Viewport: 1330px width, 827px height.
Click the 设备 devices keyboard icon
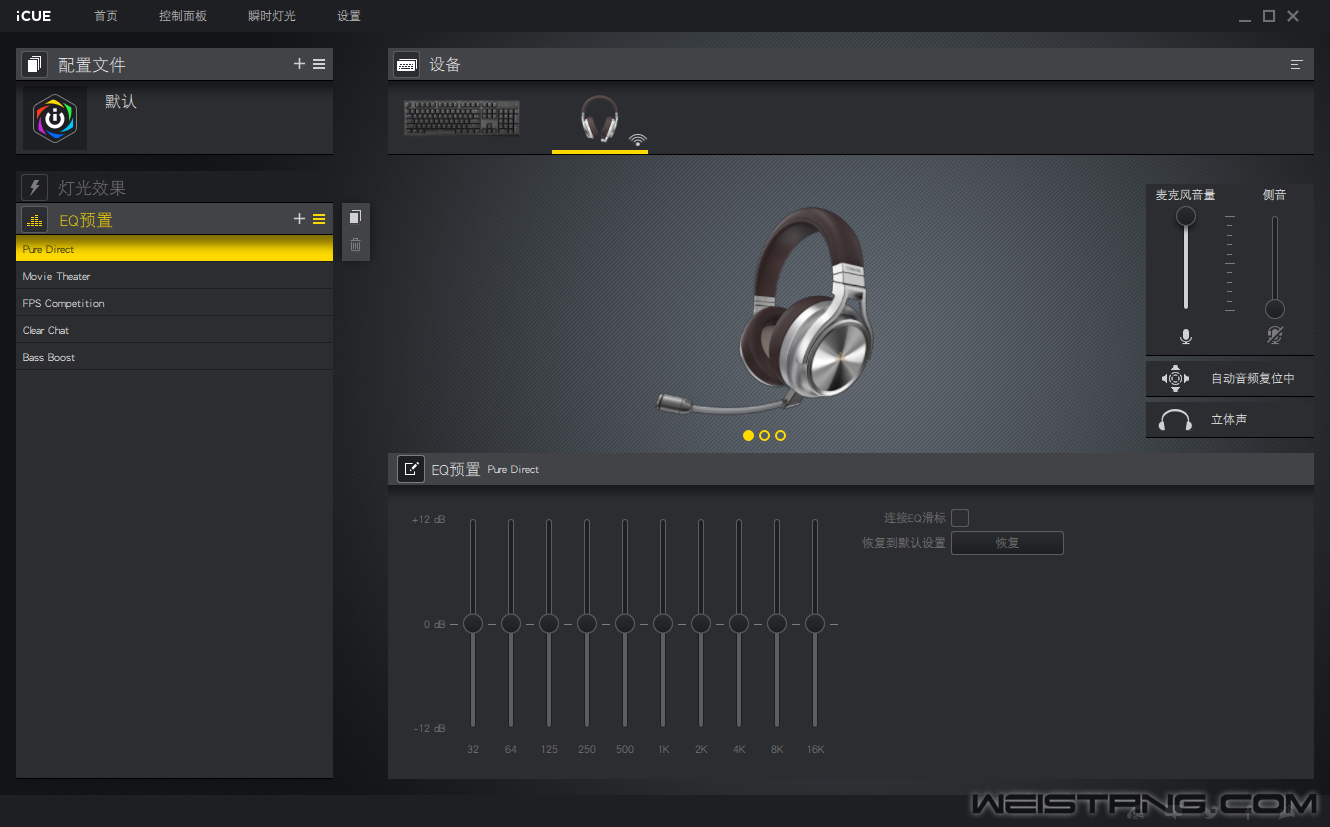[406, 64]
